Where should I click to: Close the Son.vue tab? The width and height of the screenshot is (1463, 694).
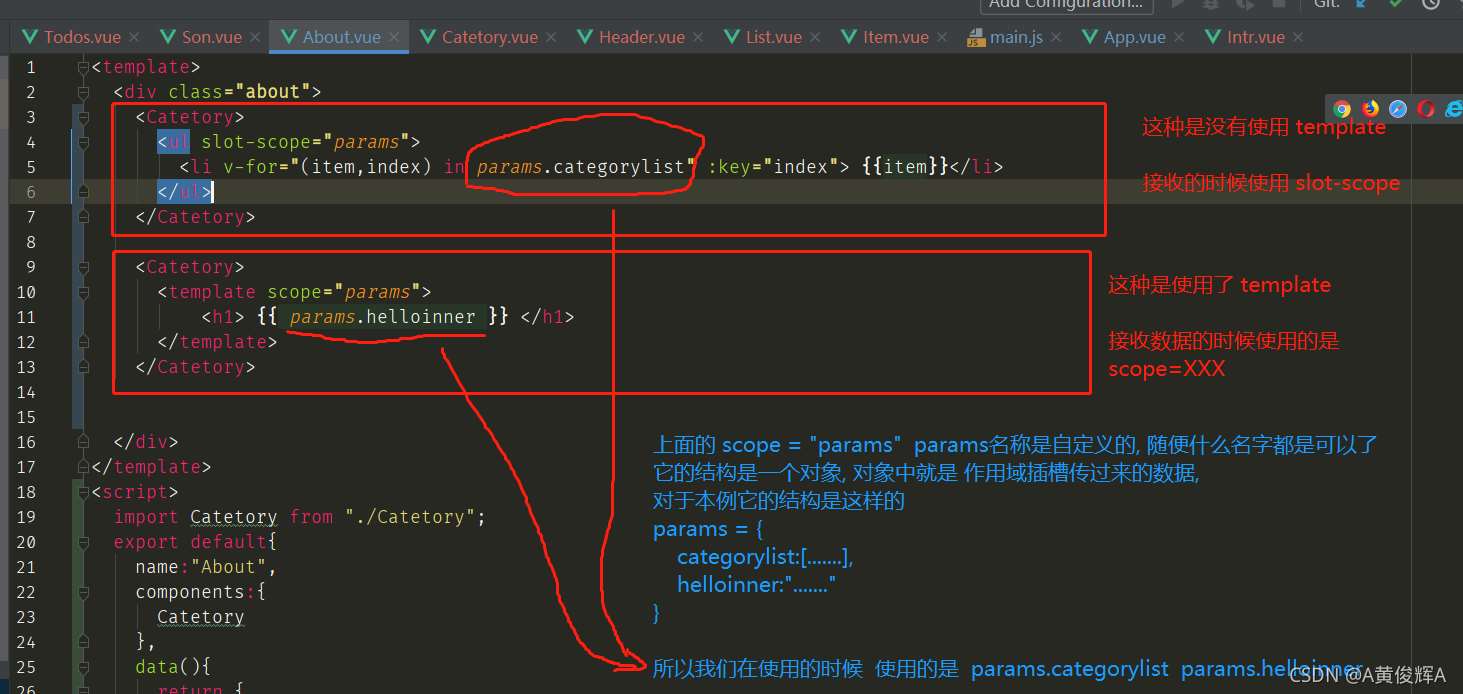tap(255, 37)
